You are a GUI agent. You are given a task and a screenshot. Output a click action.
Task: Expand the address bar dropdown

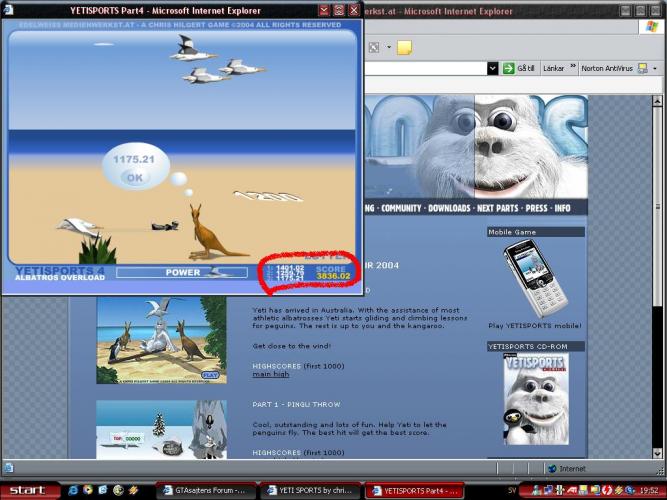493,68
